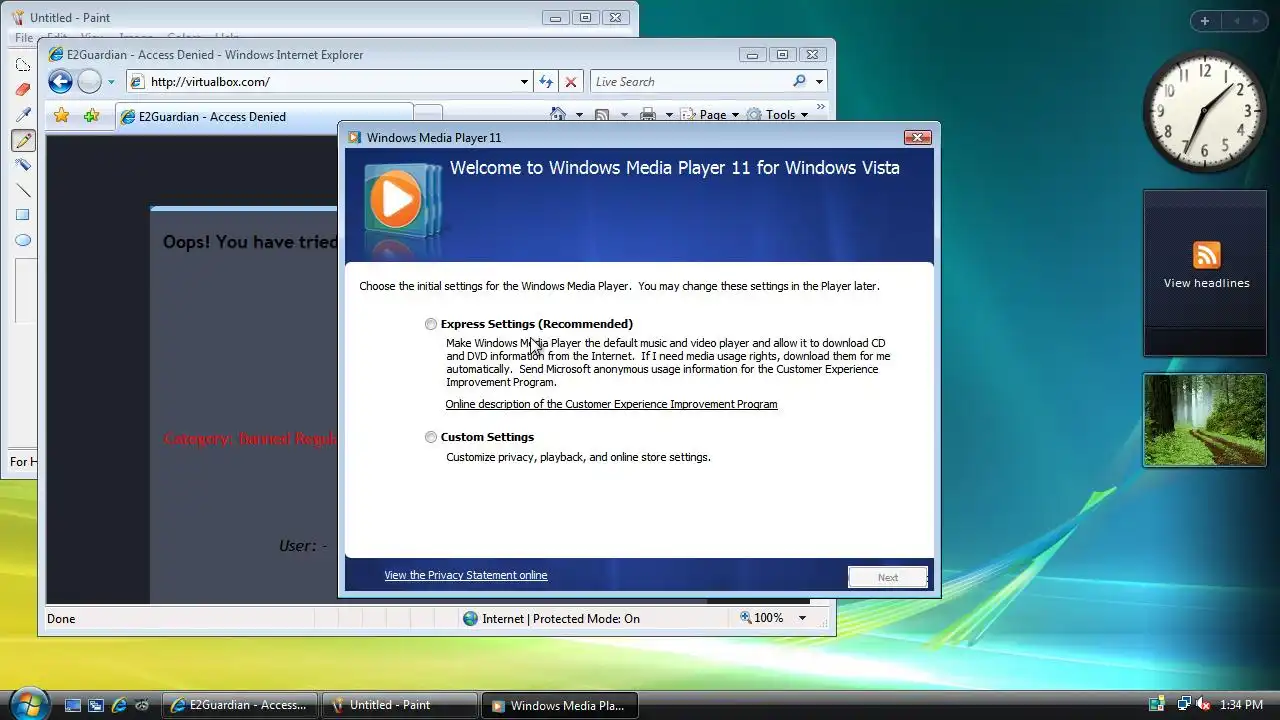Click the Live Search magnifier icon
This screenshot has width=1280, height=720.
coord(799,82)
